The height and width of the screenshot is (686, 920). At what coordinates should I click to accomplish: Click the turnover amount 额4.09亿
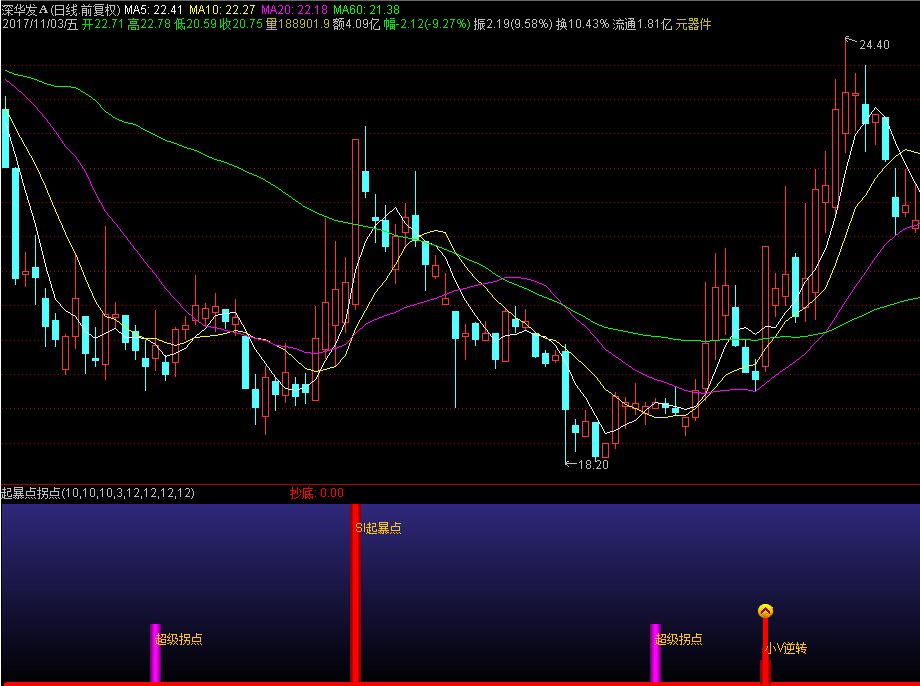(x=356, y=25)
